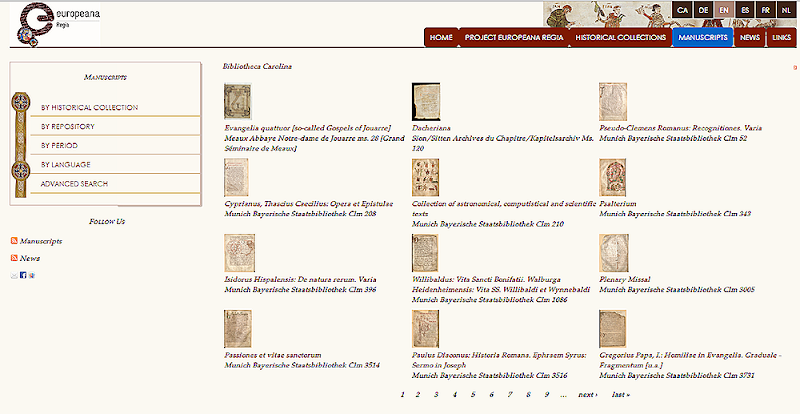The width and height of the screenshot is (800, 414).
Task: Open Cyprianus Opera et Epistulae thumbnail
Action: [x=236, y=177]
